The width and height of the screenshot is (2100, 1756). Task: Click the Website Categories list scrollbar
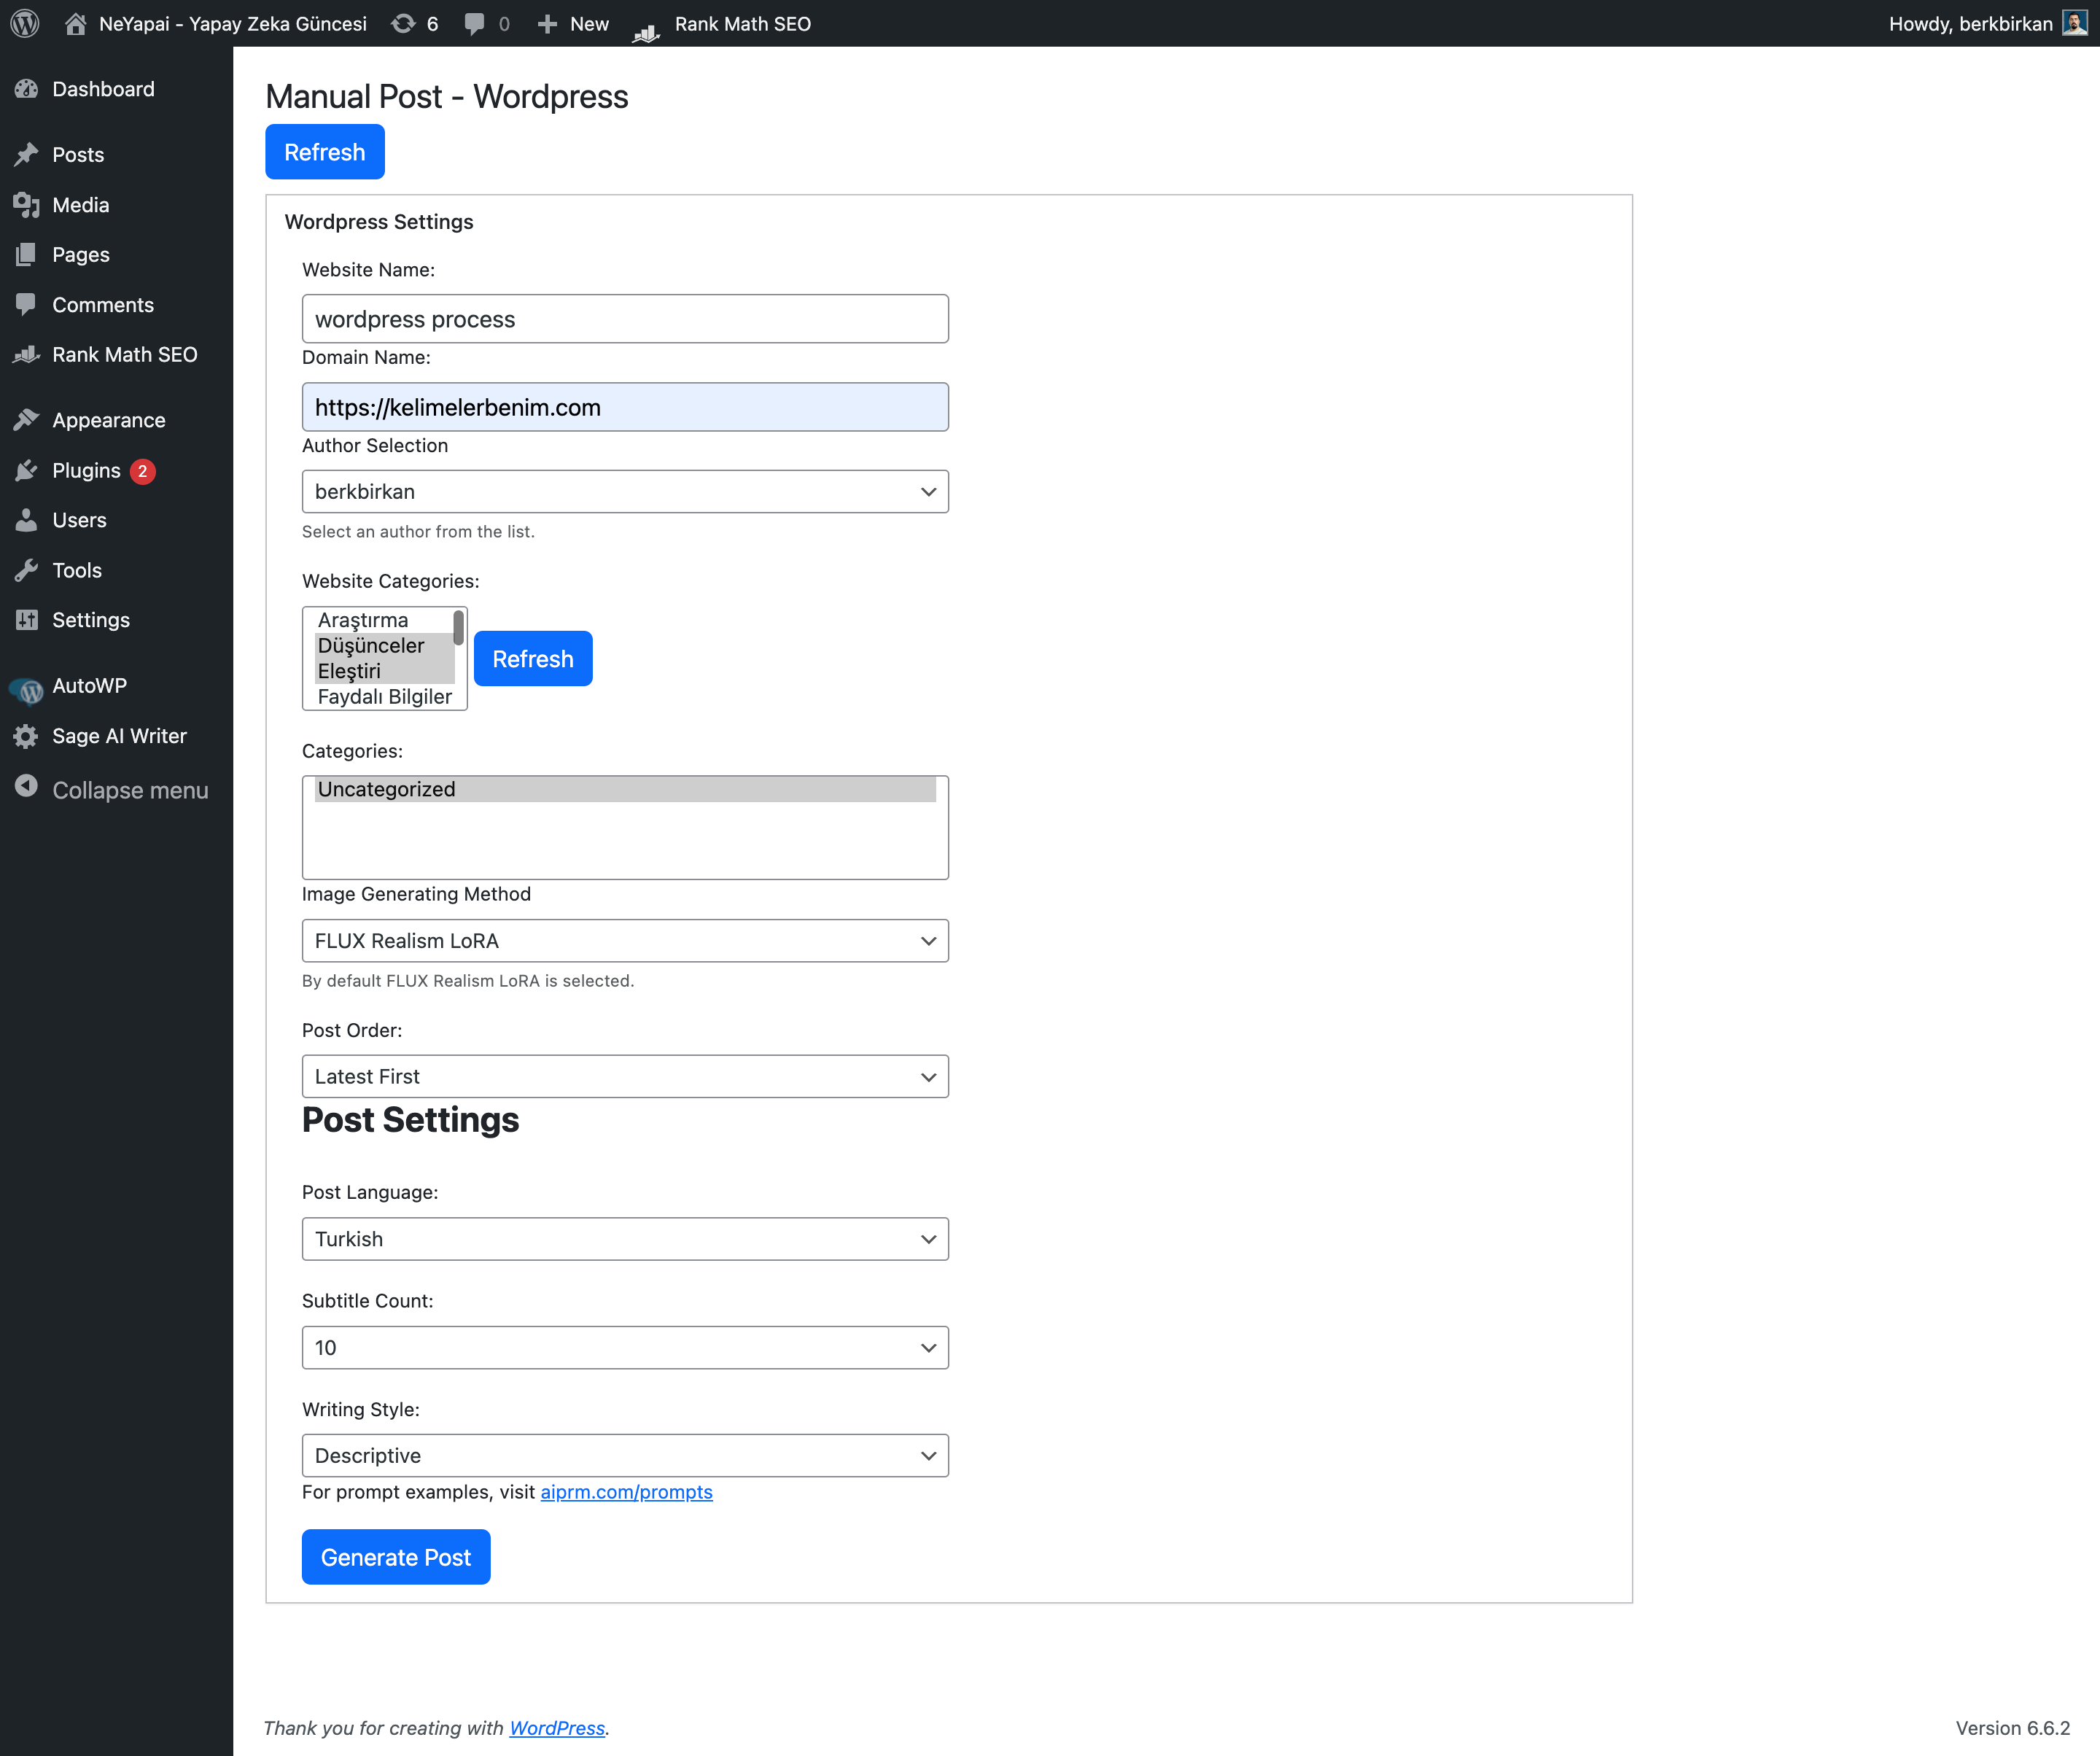pyautogui.click(x=459, y=628)
